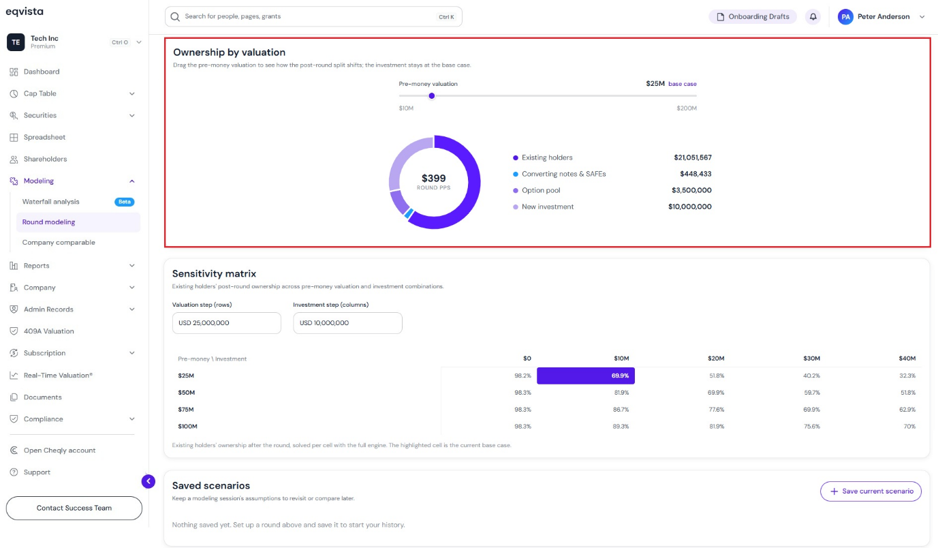Click the Beta badge
Viewport: 938px width, 548px height.
[x=124, y=202]
